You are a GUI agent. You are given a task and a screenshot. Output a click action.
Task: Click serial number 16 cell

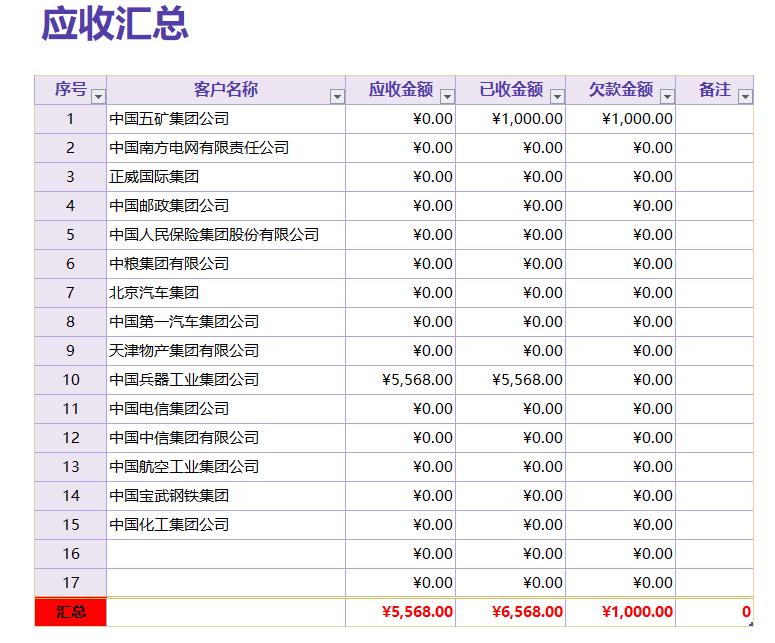point(71,554)
